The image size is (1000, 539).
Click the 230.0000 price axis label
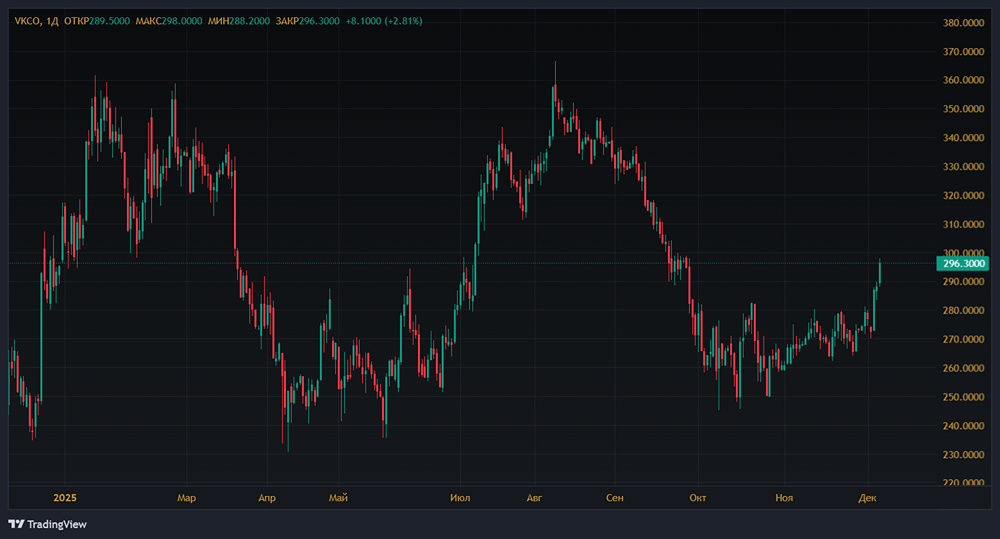[x=964, y=455]
